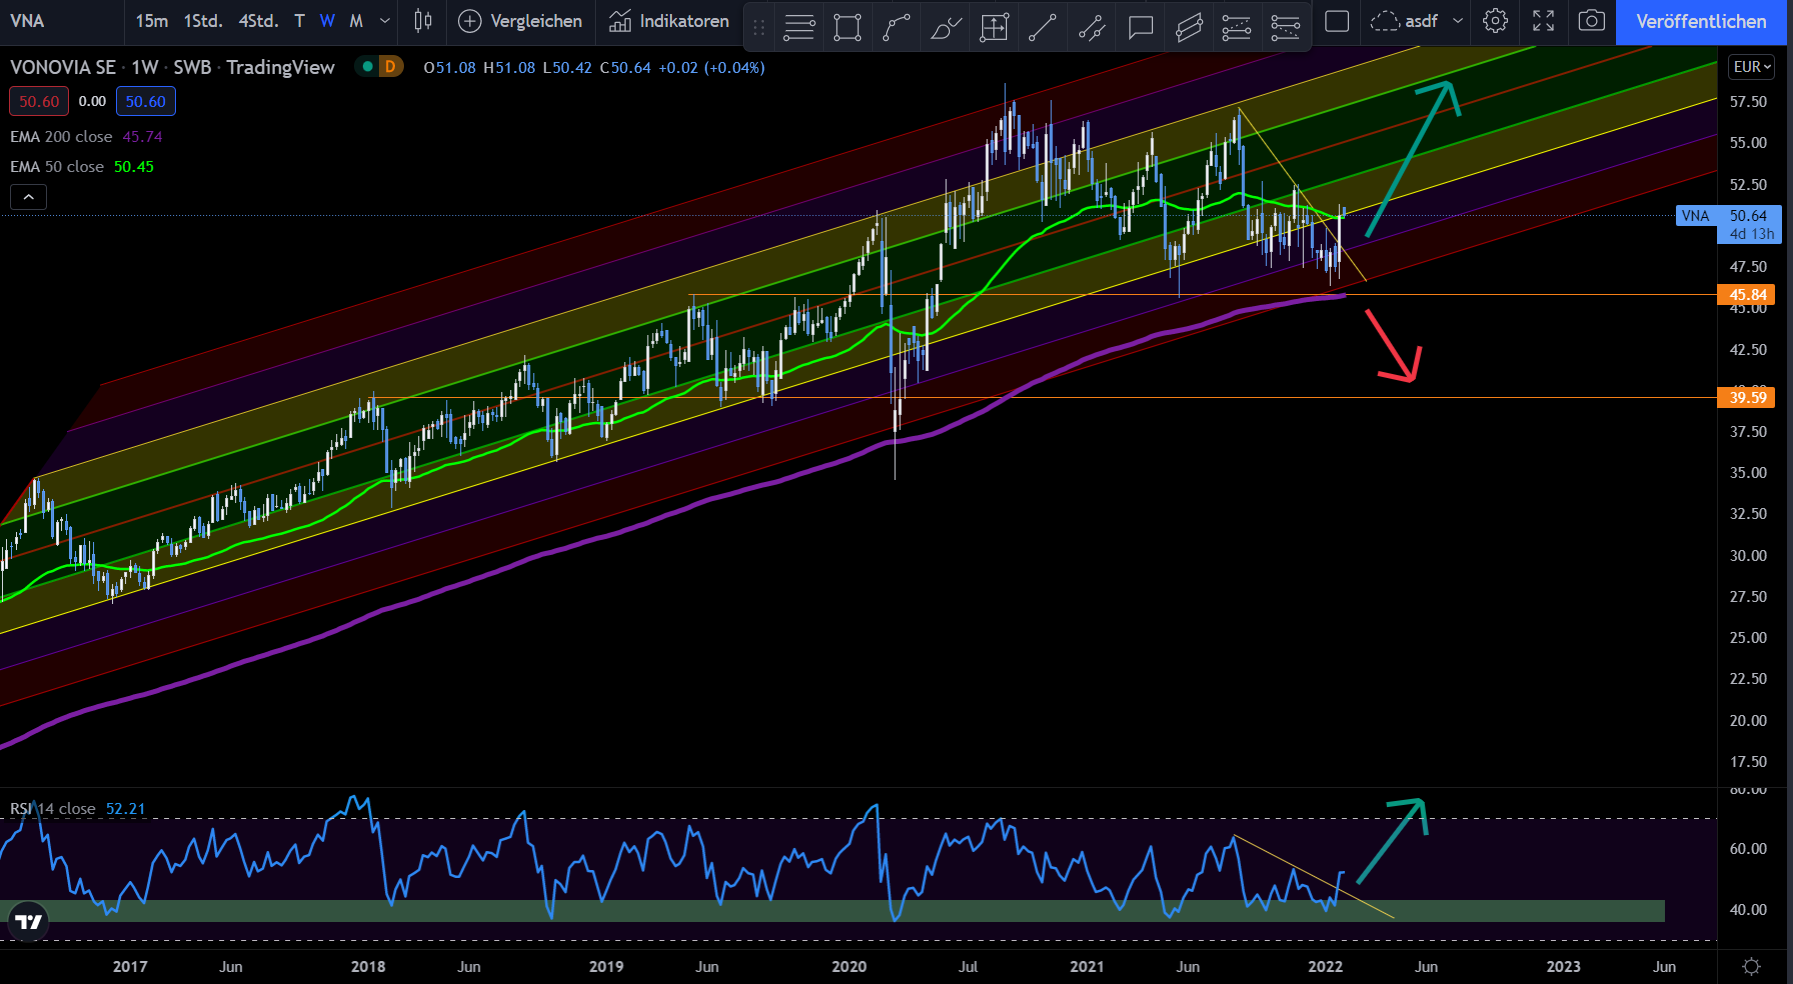Switch to the 15m timeframe
Viewport: 1793px width, 984px height.
click(x=152, y=21)
